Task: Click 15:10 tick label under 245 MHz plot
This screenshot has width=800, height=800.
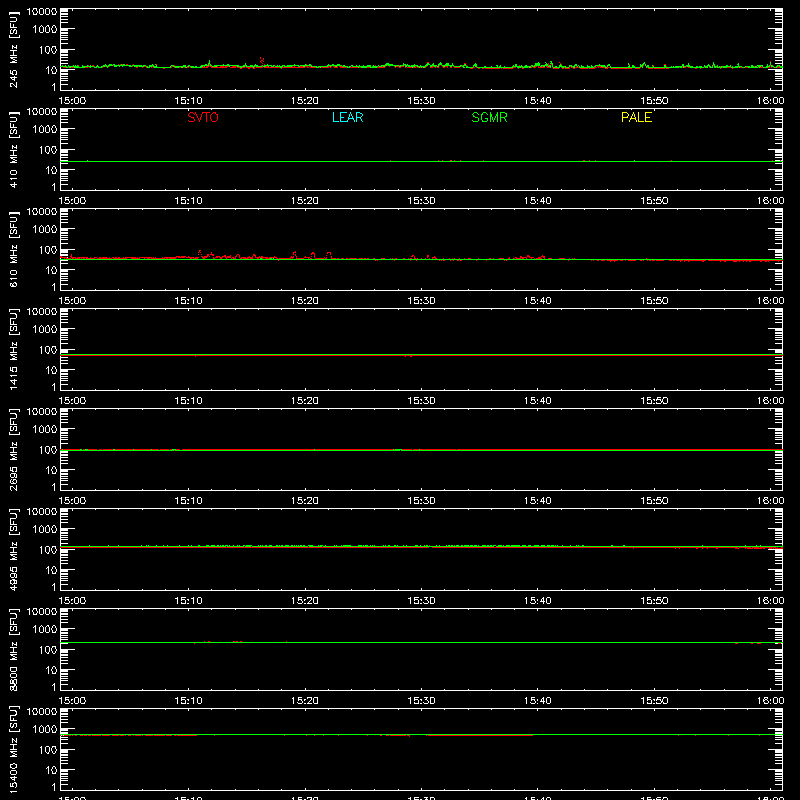Action: [x=189, y=101]
